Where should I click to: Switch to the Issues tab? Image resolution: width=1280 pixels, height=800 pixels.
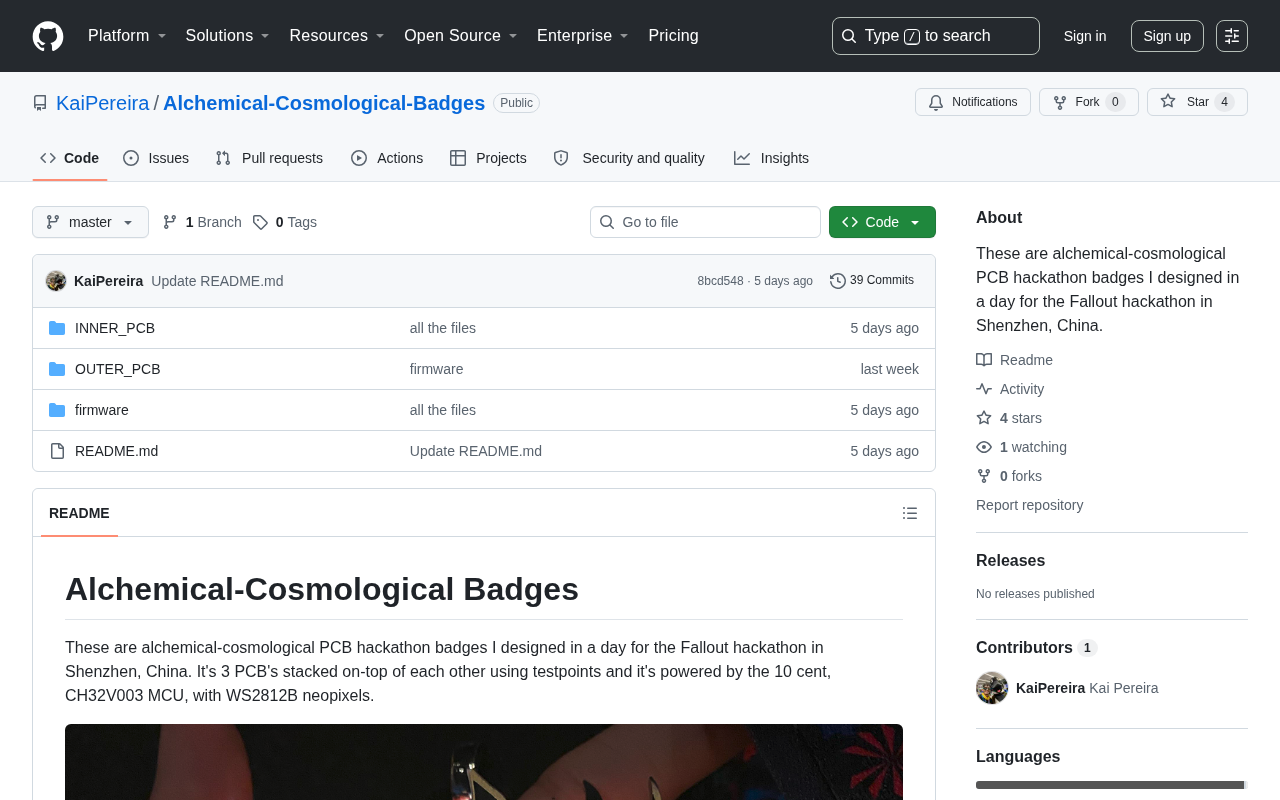point(156,158)
